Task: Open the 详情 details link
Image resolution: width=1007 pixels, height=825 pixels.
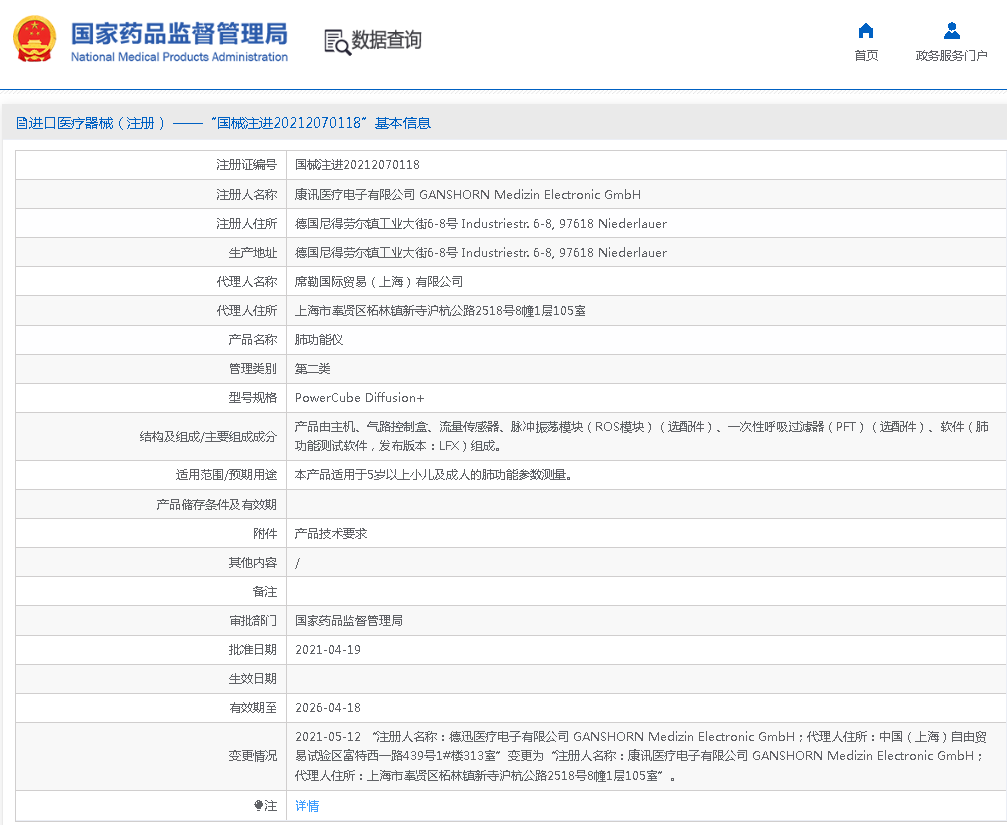Action: pos(307,806)
